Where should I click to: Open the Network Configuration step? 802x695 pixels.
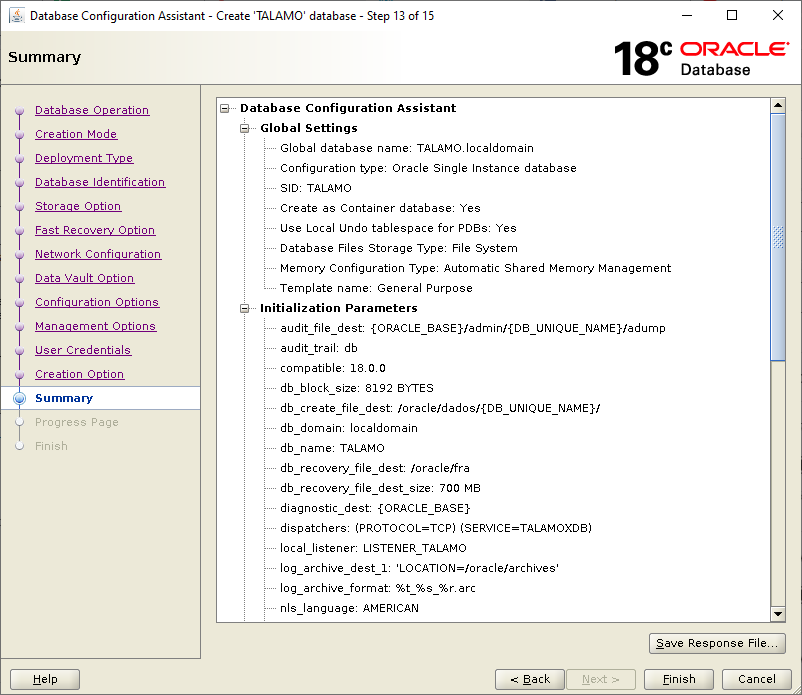click(98, 254)
